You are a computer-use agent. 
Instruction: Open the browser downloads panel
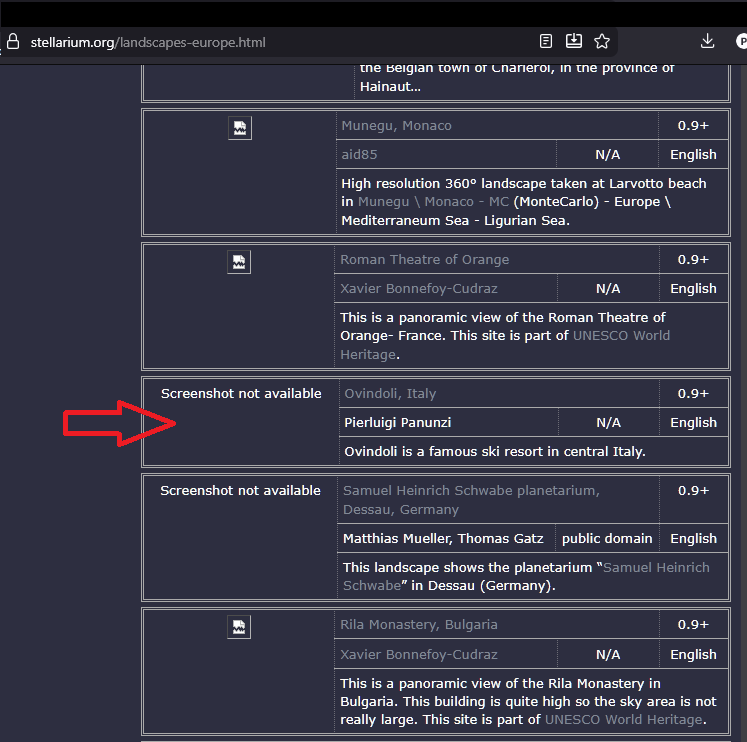tap(707, 41)
